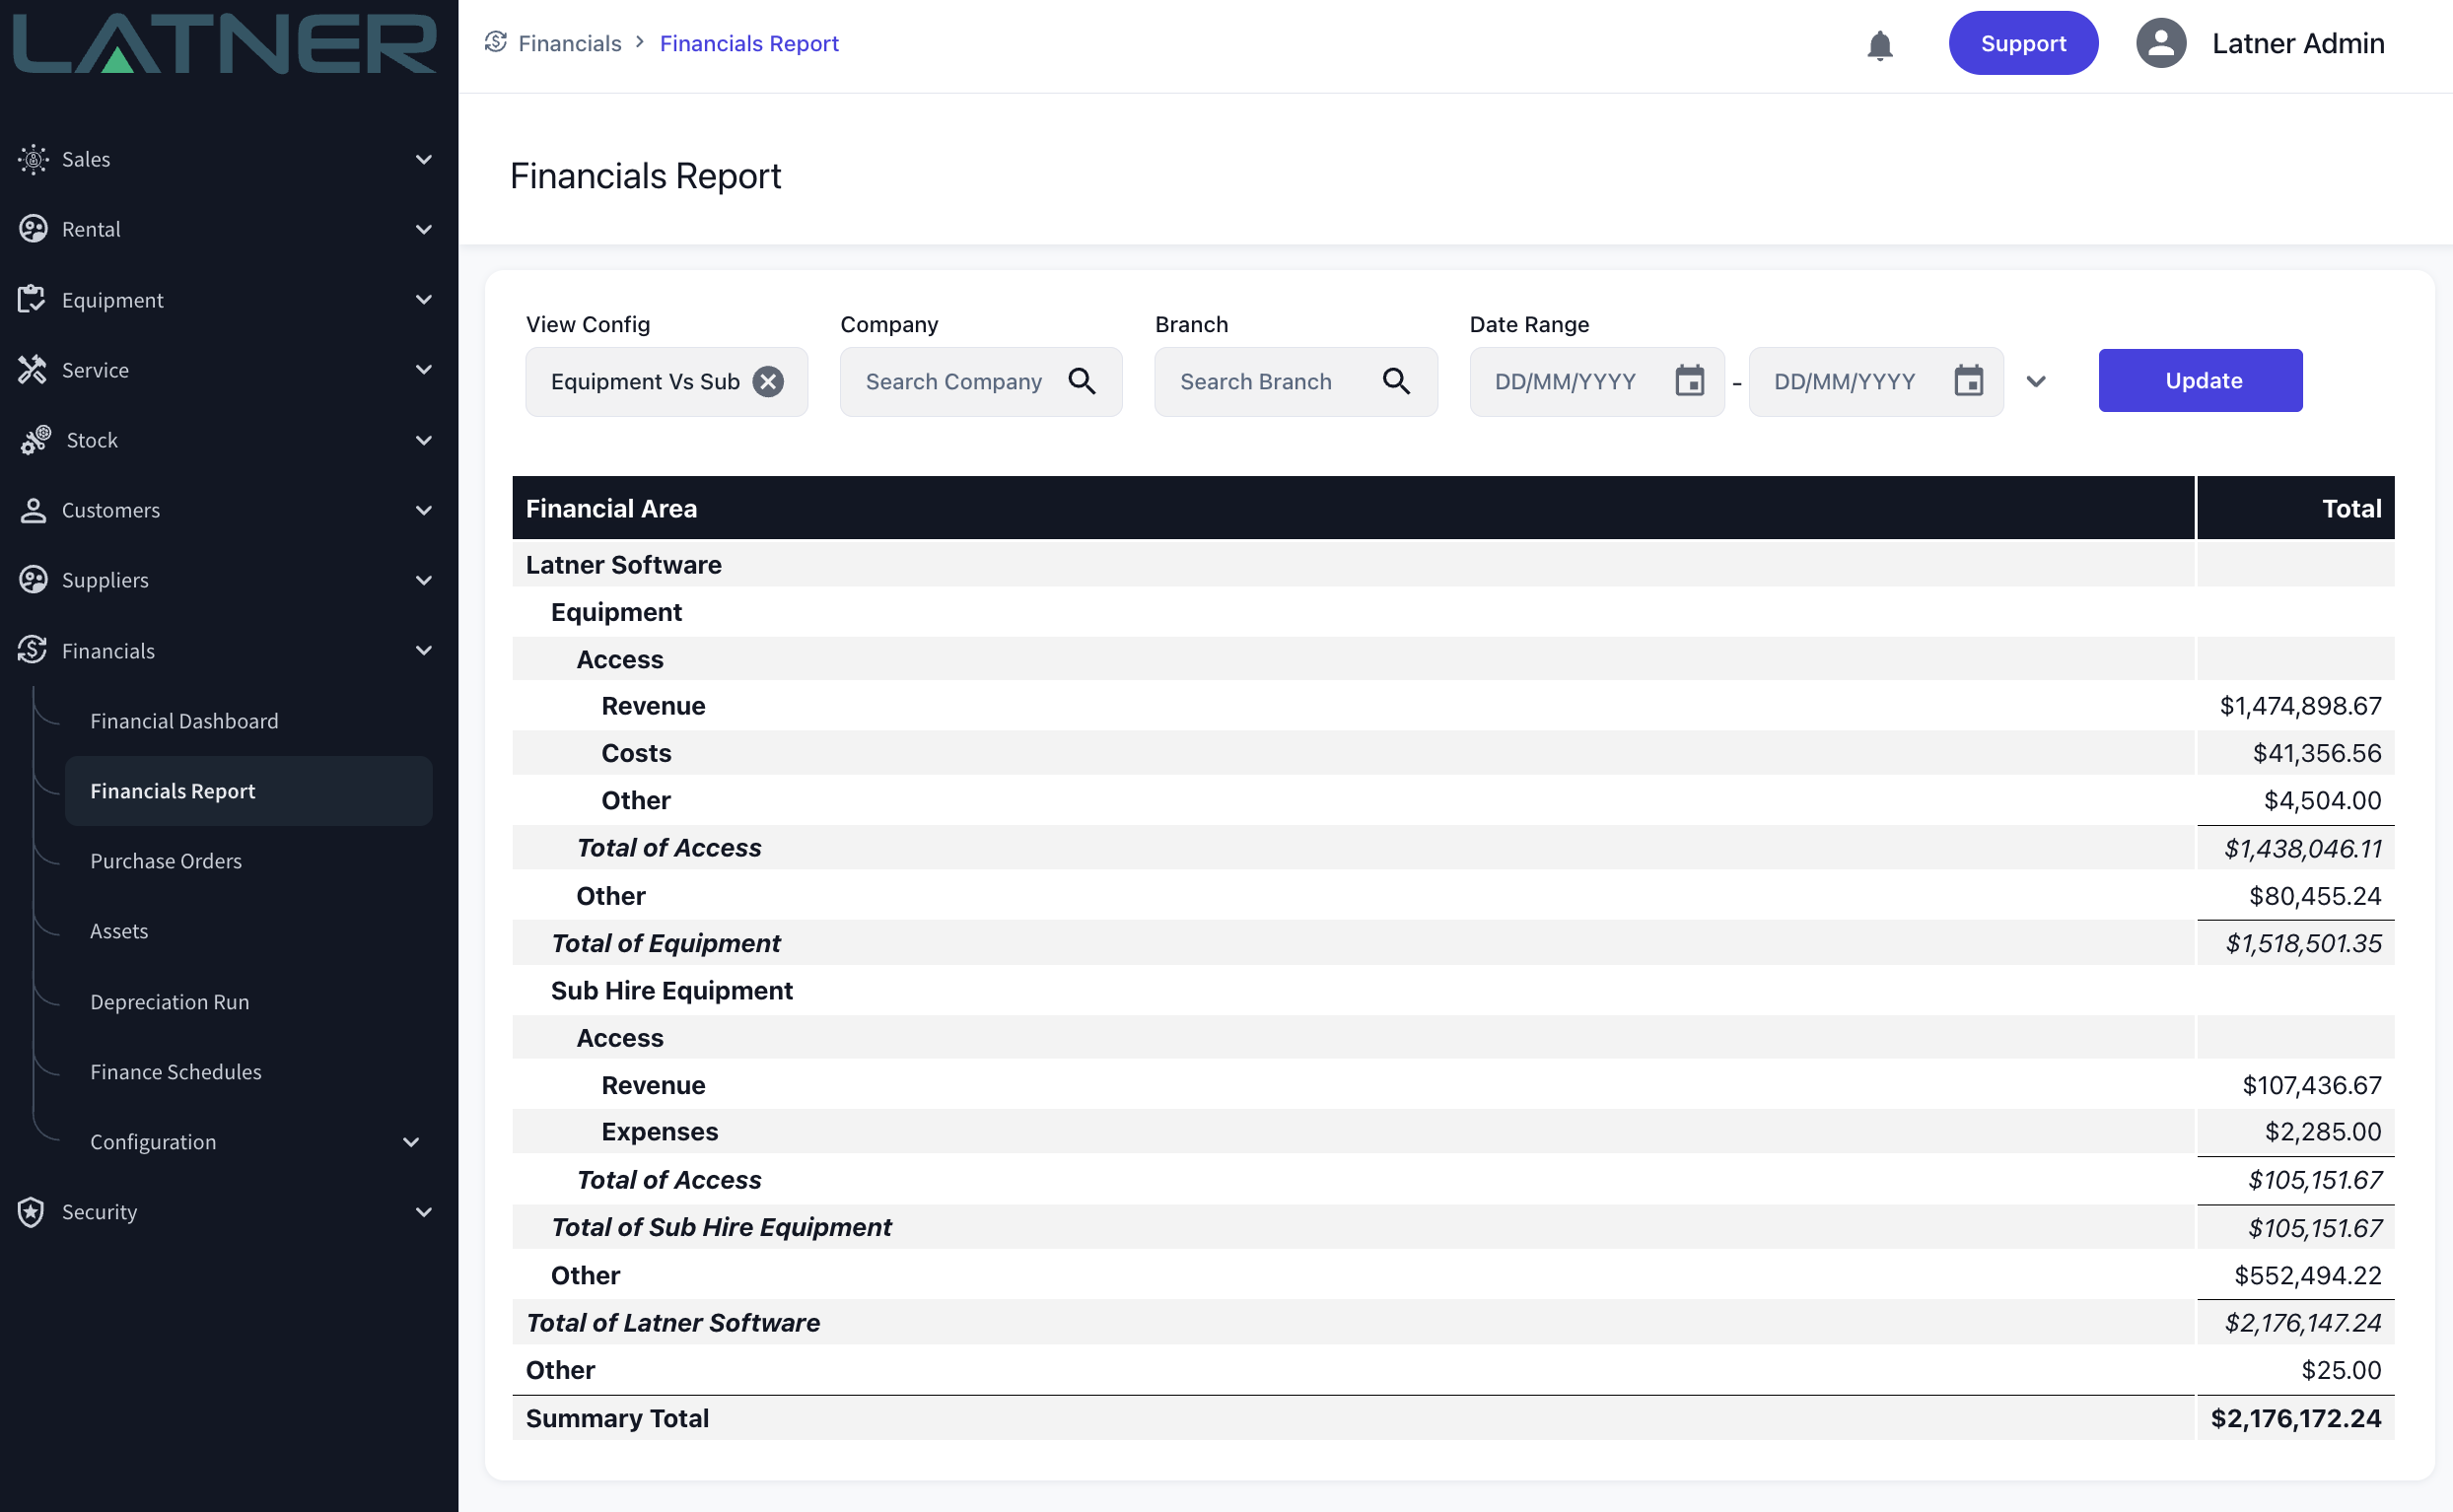Open the start date calendar picker

[x=1689, y=381]
